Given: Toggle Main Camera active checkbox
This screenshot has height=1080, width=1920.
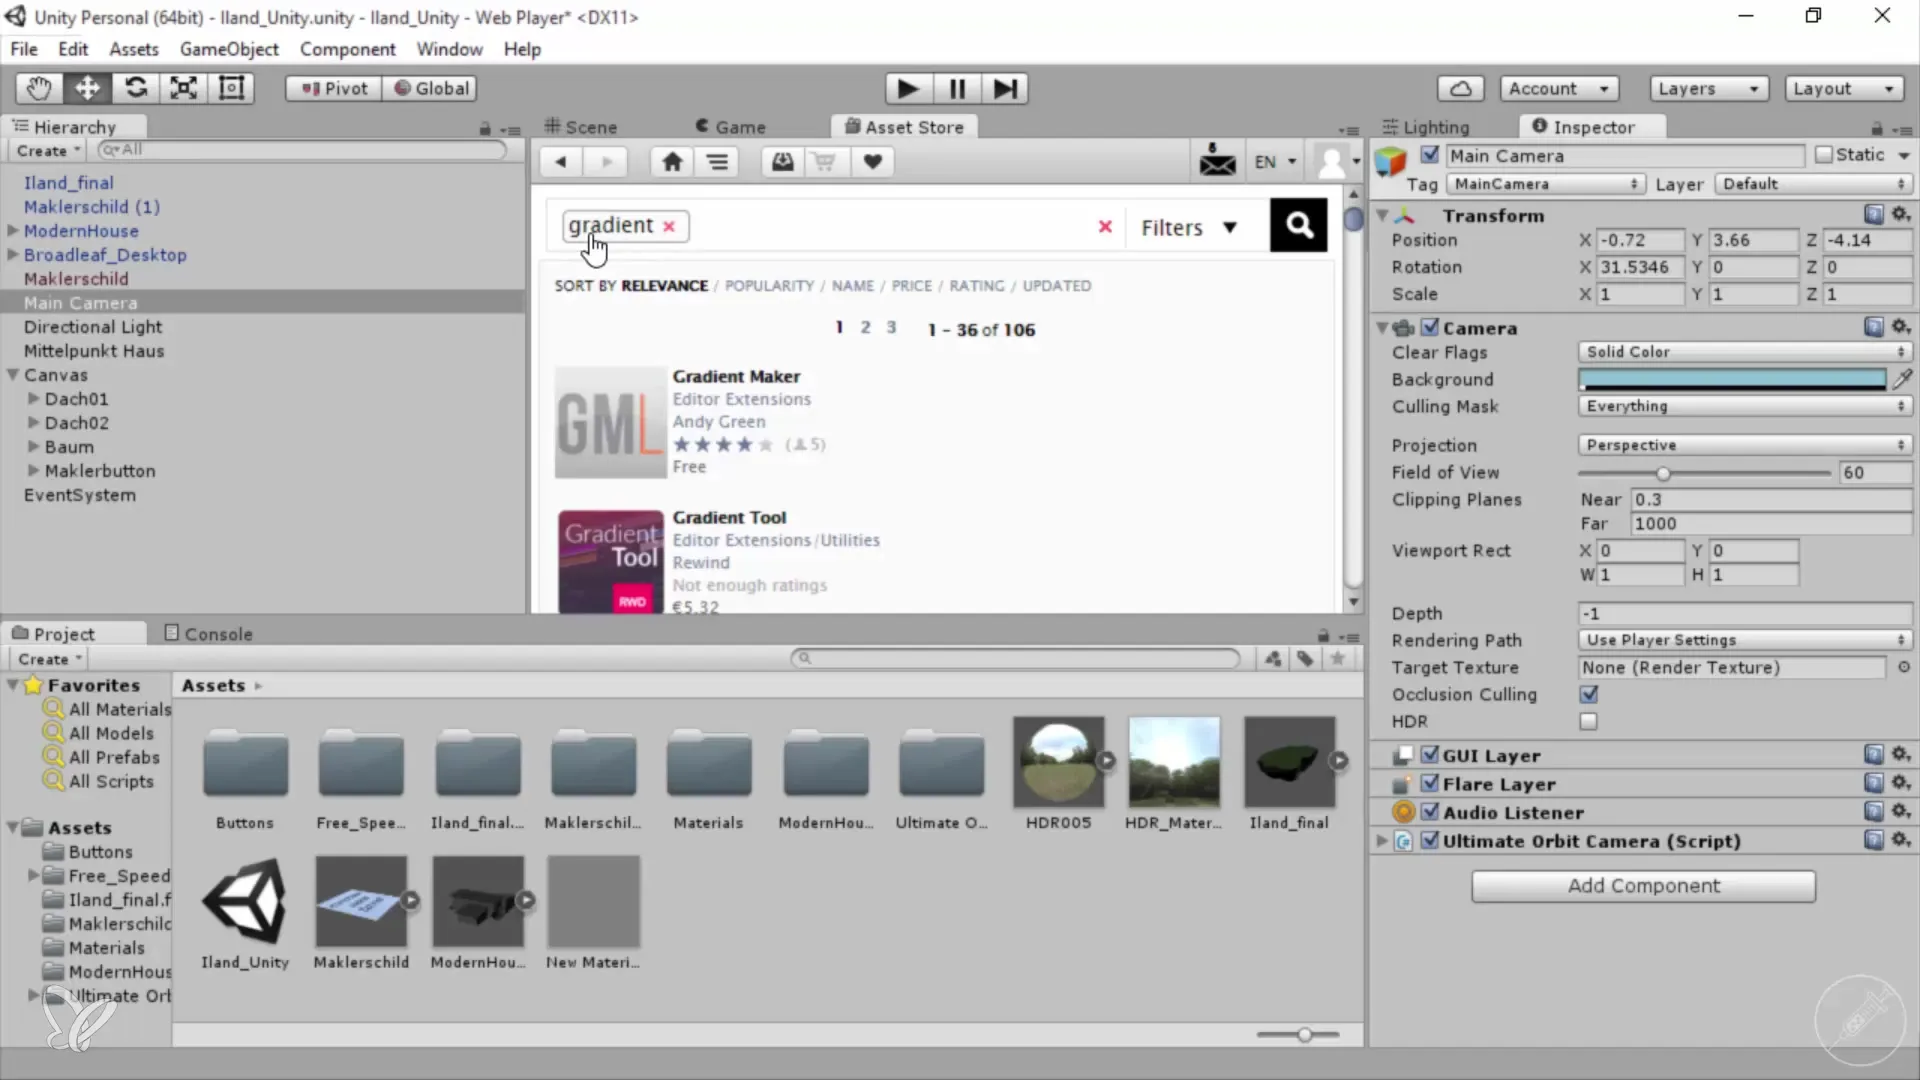Looking at the screenshot, I should tap(1430, 155).
